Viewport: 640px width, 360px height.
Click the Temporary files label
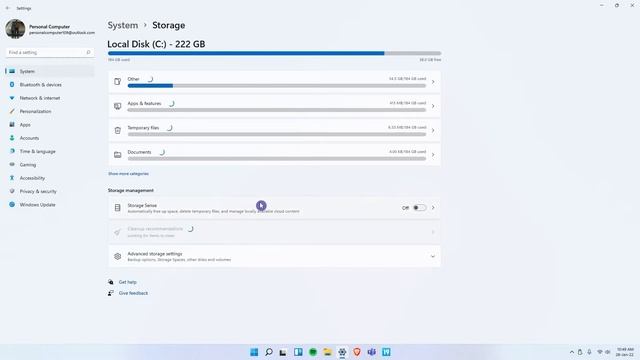coord(143,128)
